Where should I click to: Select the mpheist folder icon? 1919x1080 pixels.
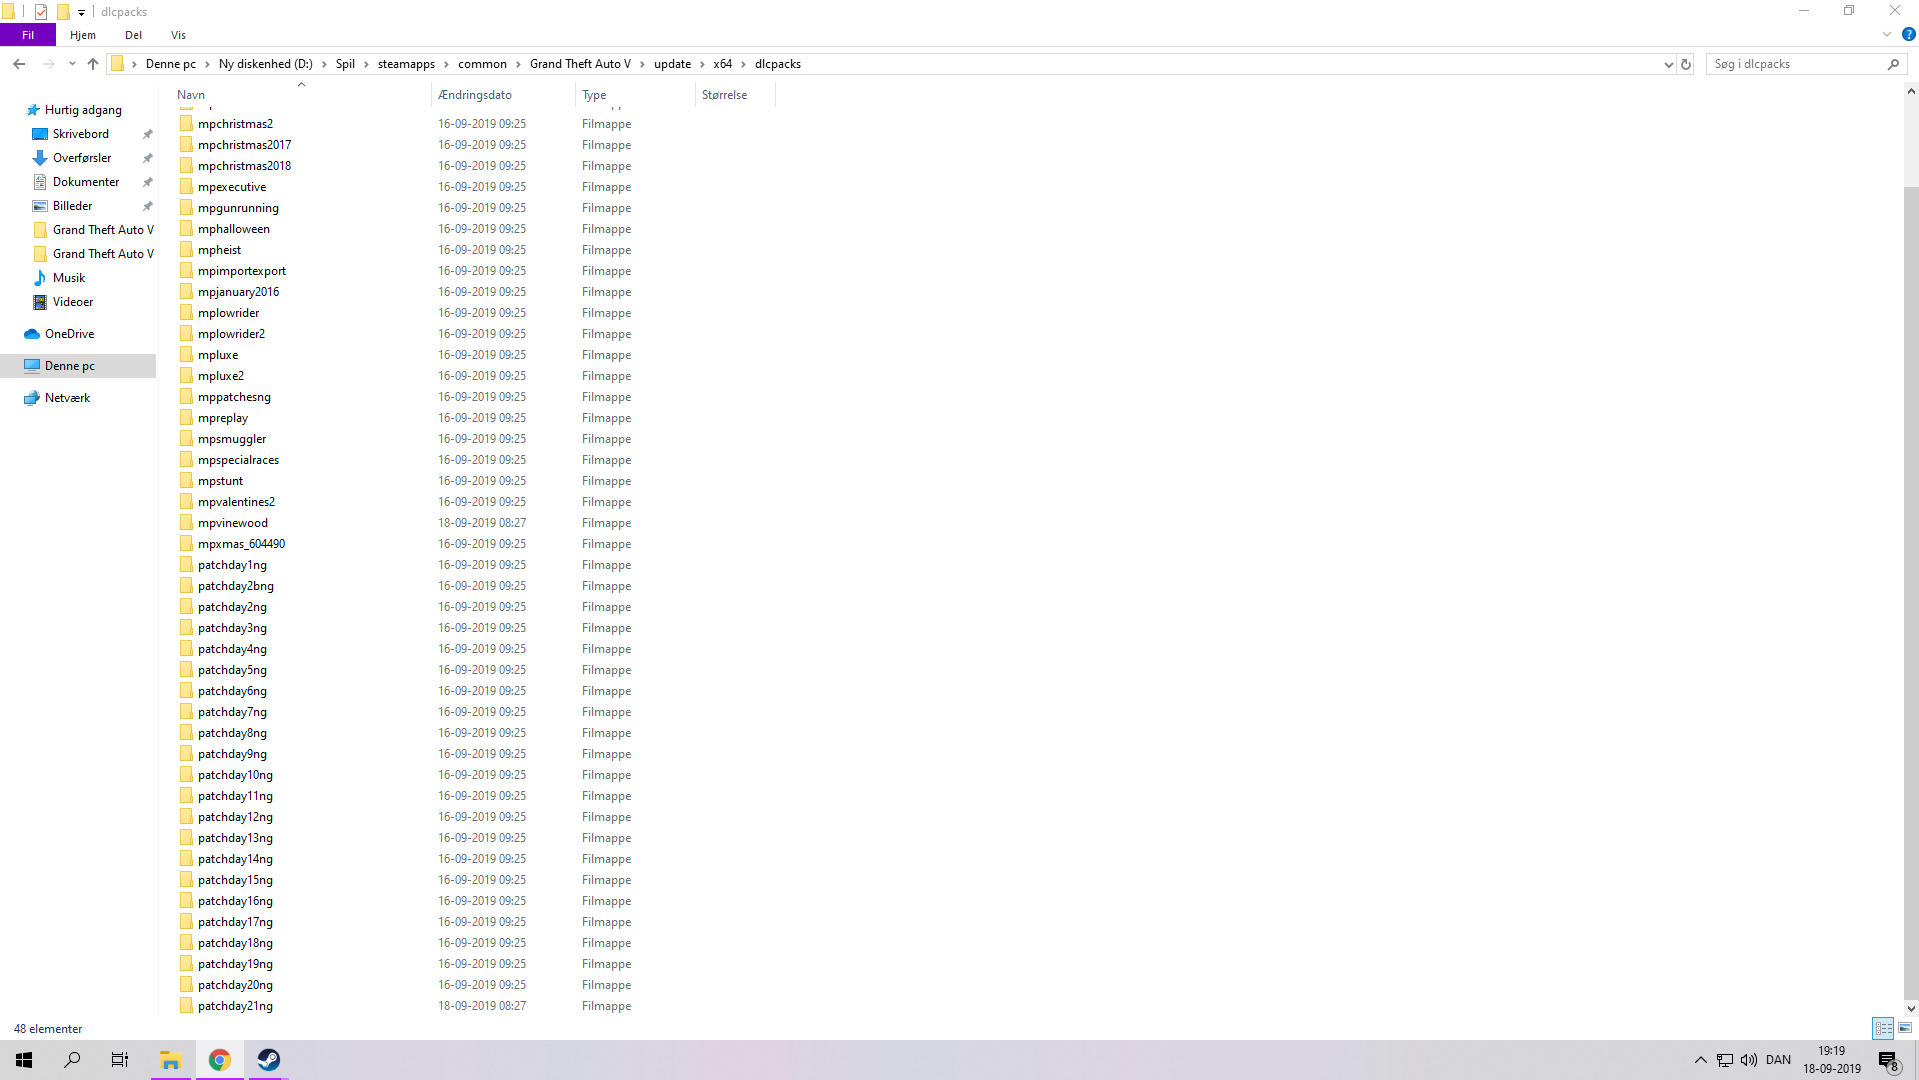point(186,250)
